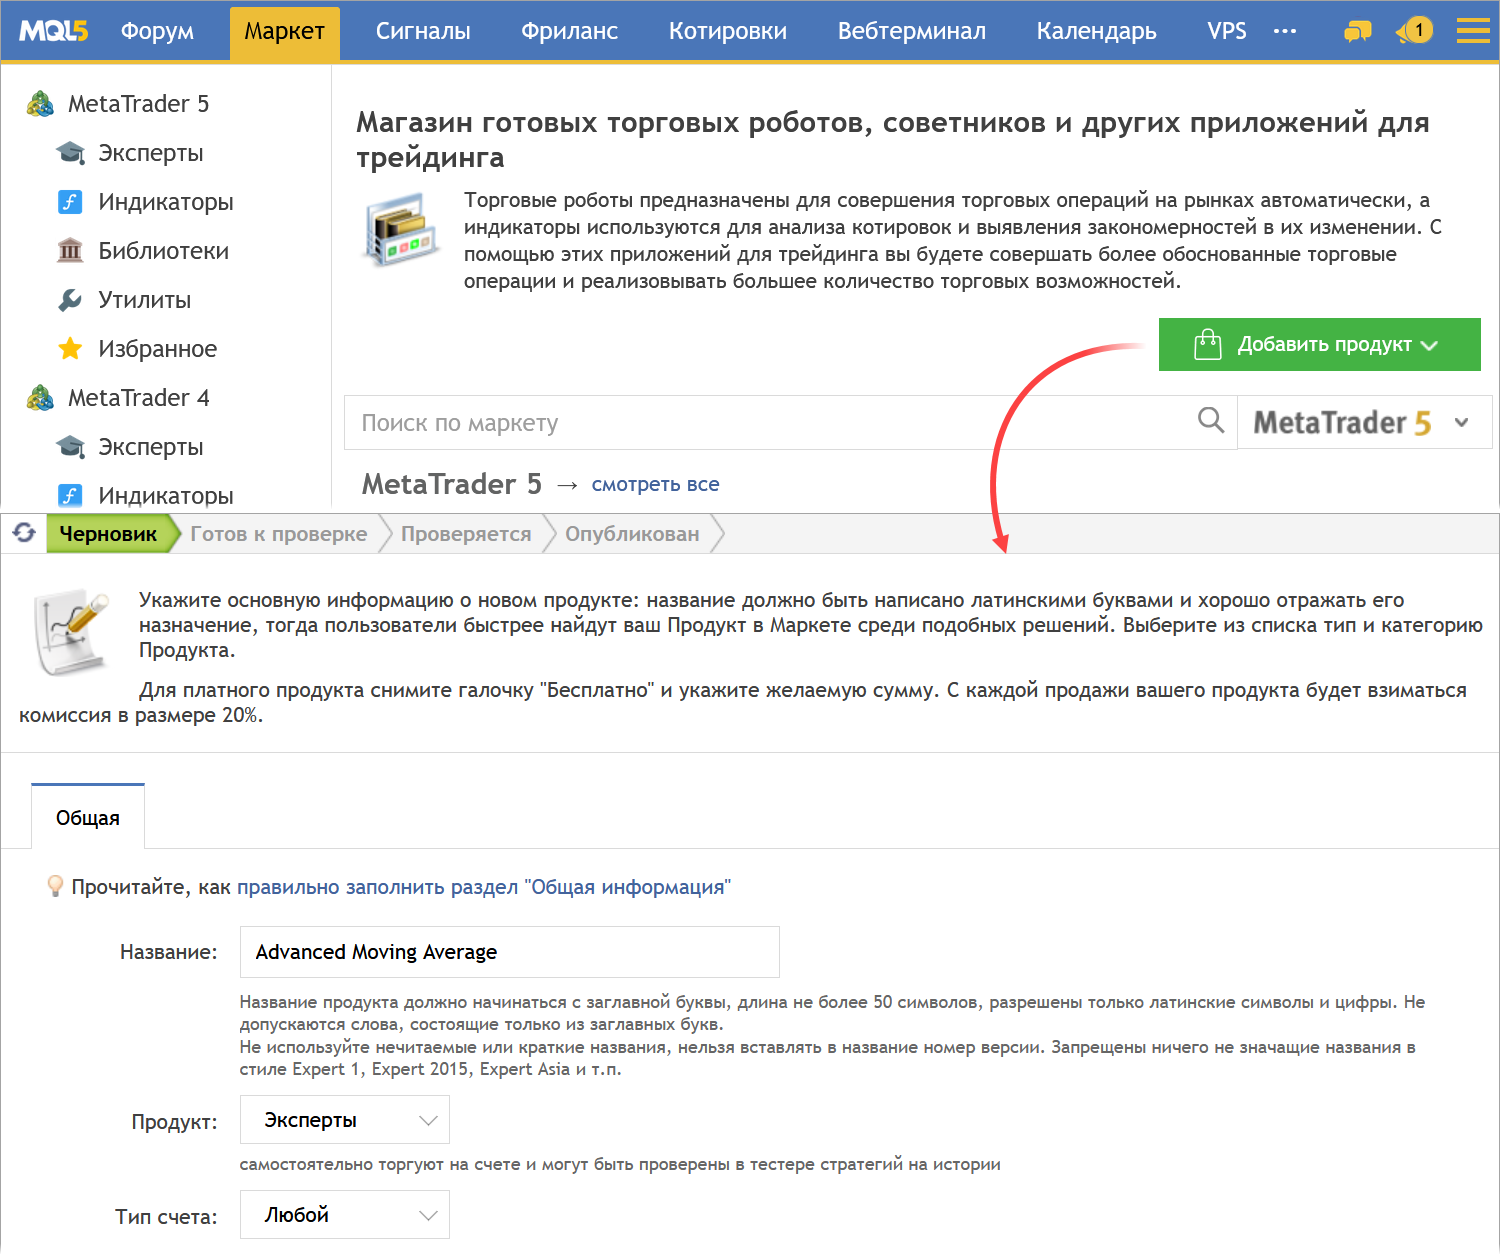Viewport: 1500px width, 1254px height.
Task: Click the MetaTrader 5 Индикаторы icon
Action: [x=70, y=202]
